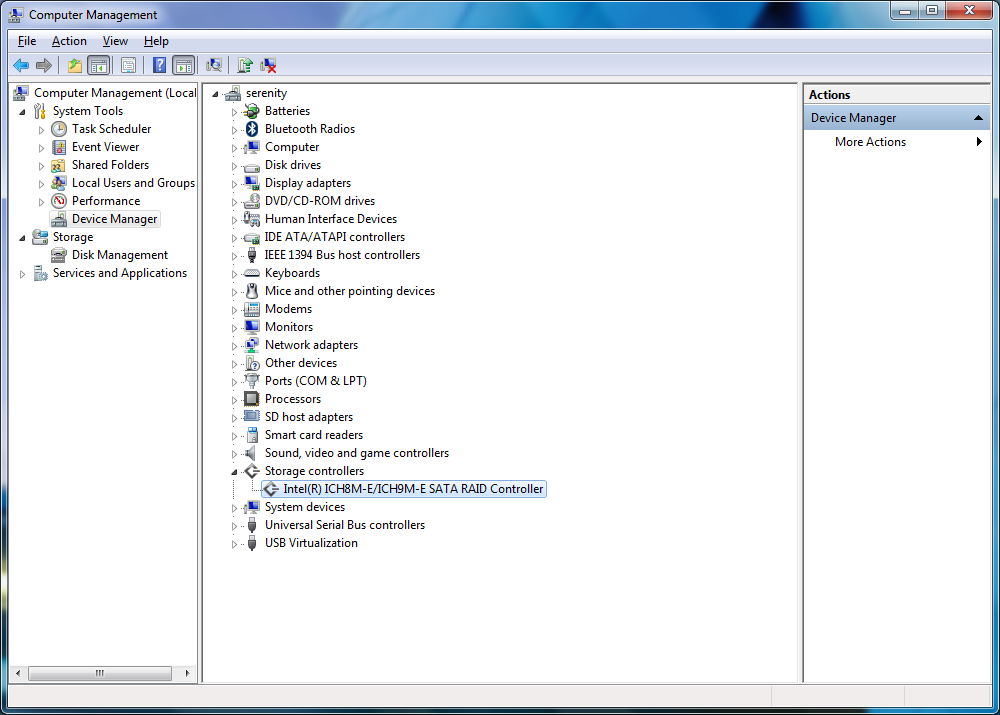Click the console tree horizontal scrollbar thumb
This screenshot has height=715, width=1000.
click(x=100, y=674)
